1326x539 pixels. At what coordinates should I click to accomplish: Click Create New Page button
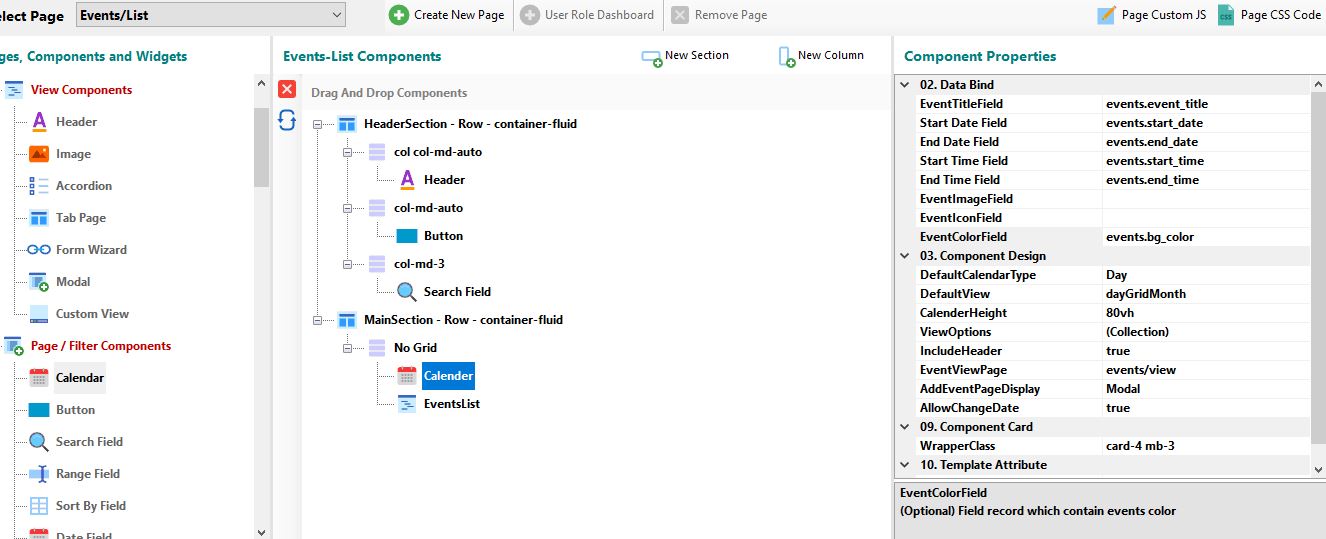click(447, 15)
